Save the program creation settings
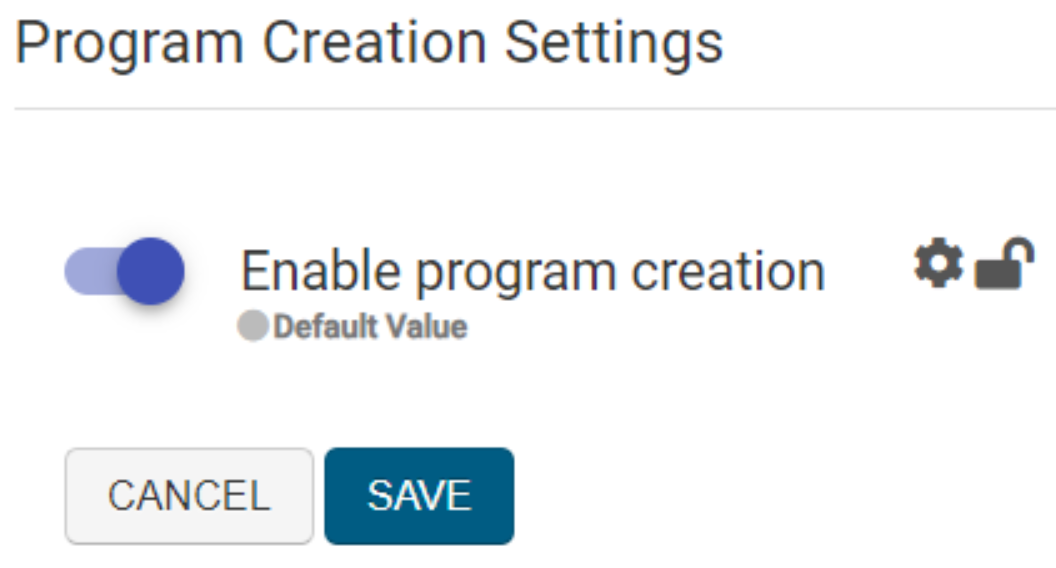Screen dimensions: 1056x568 pyautogui.click(x=419, y=496)
